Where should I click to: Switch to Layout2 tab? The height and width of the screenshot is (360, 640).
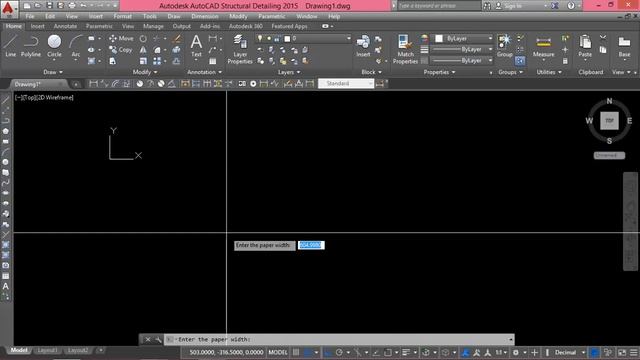pyautogui.click(x=78, y=350)
